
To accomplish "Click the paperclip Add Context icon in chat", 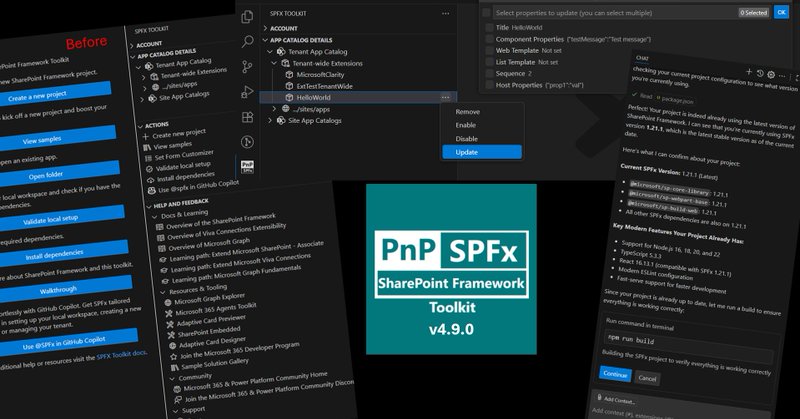I will (x=599, y=397).
